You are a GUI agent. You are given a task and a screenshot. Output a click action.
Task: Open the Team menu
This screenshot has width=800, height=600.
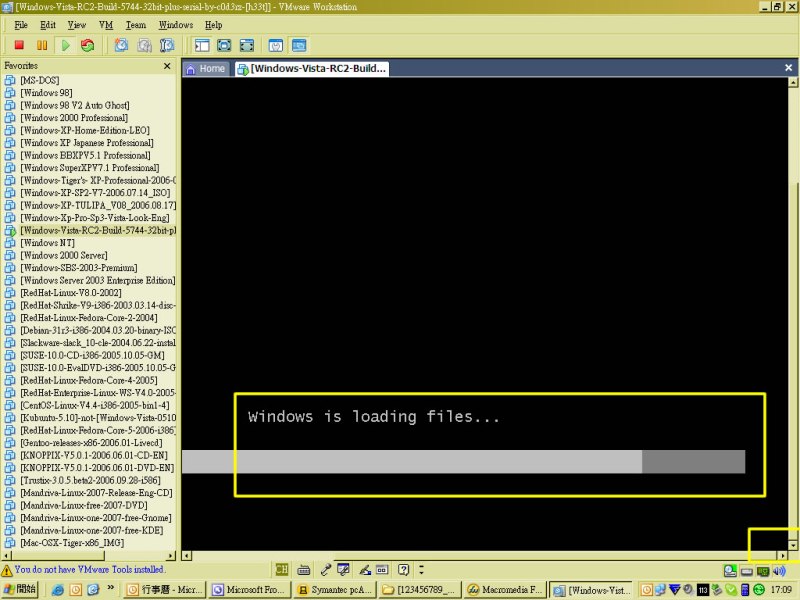[136, 25]
